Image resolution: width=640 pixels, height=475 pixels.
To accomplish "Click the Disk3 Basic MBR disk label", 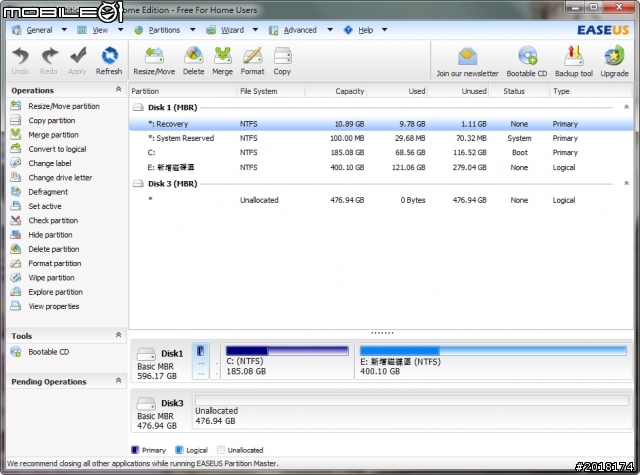I will click(x=160, y=413).
